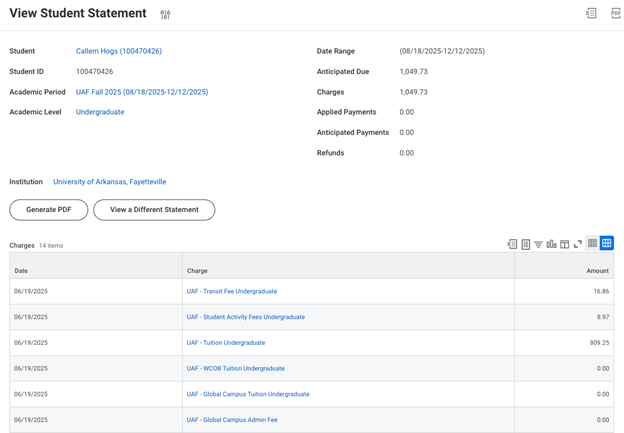Open the UAF Fall 2025 academic period link
The height and width of the screenshot is (433, 624).
[142, 92]
